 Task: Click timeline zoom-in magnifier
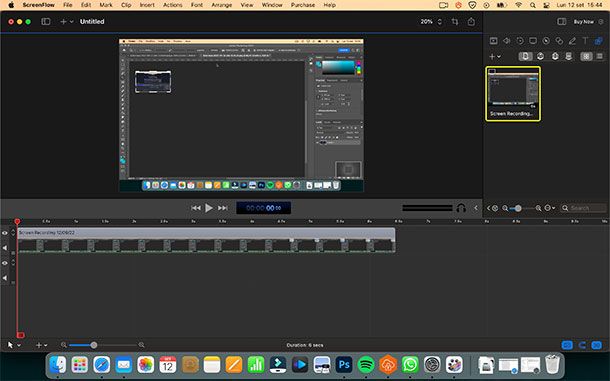click(141, 345)
